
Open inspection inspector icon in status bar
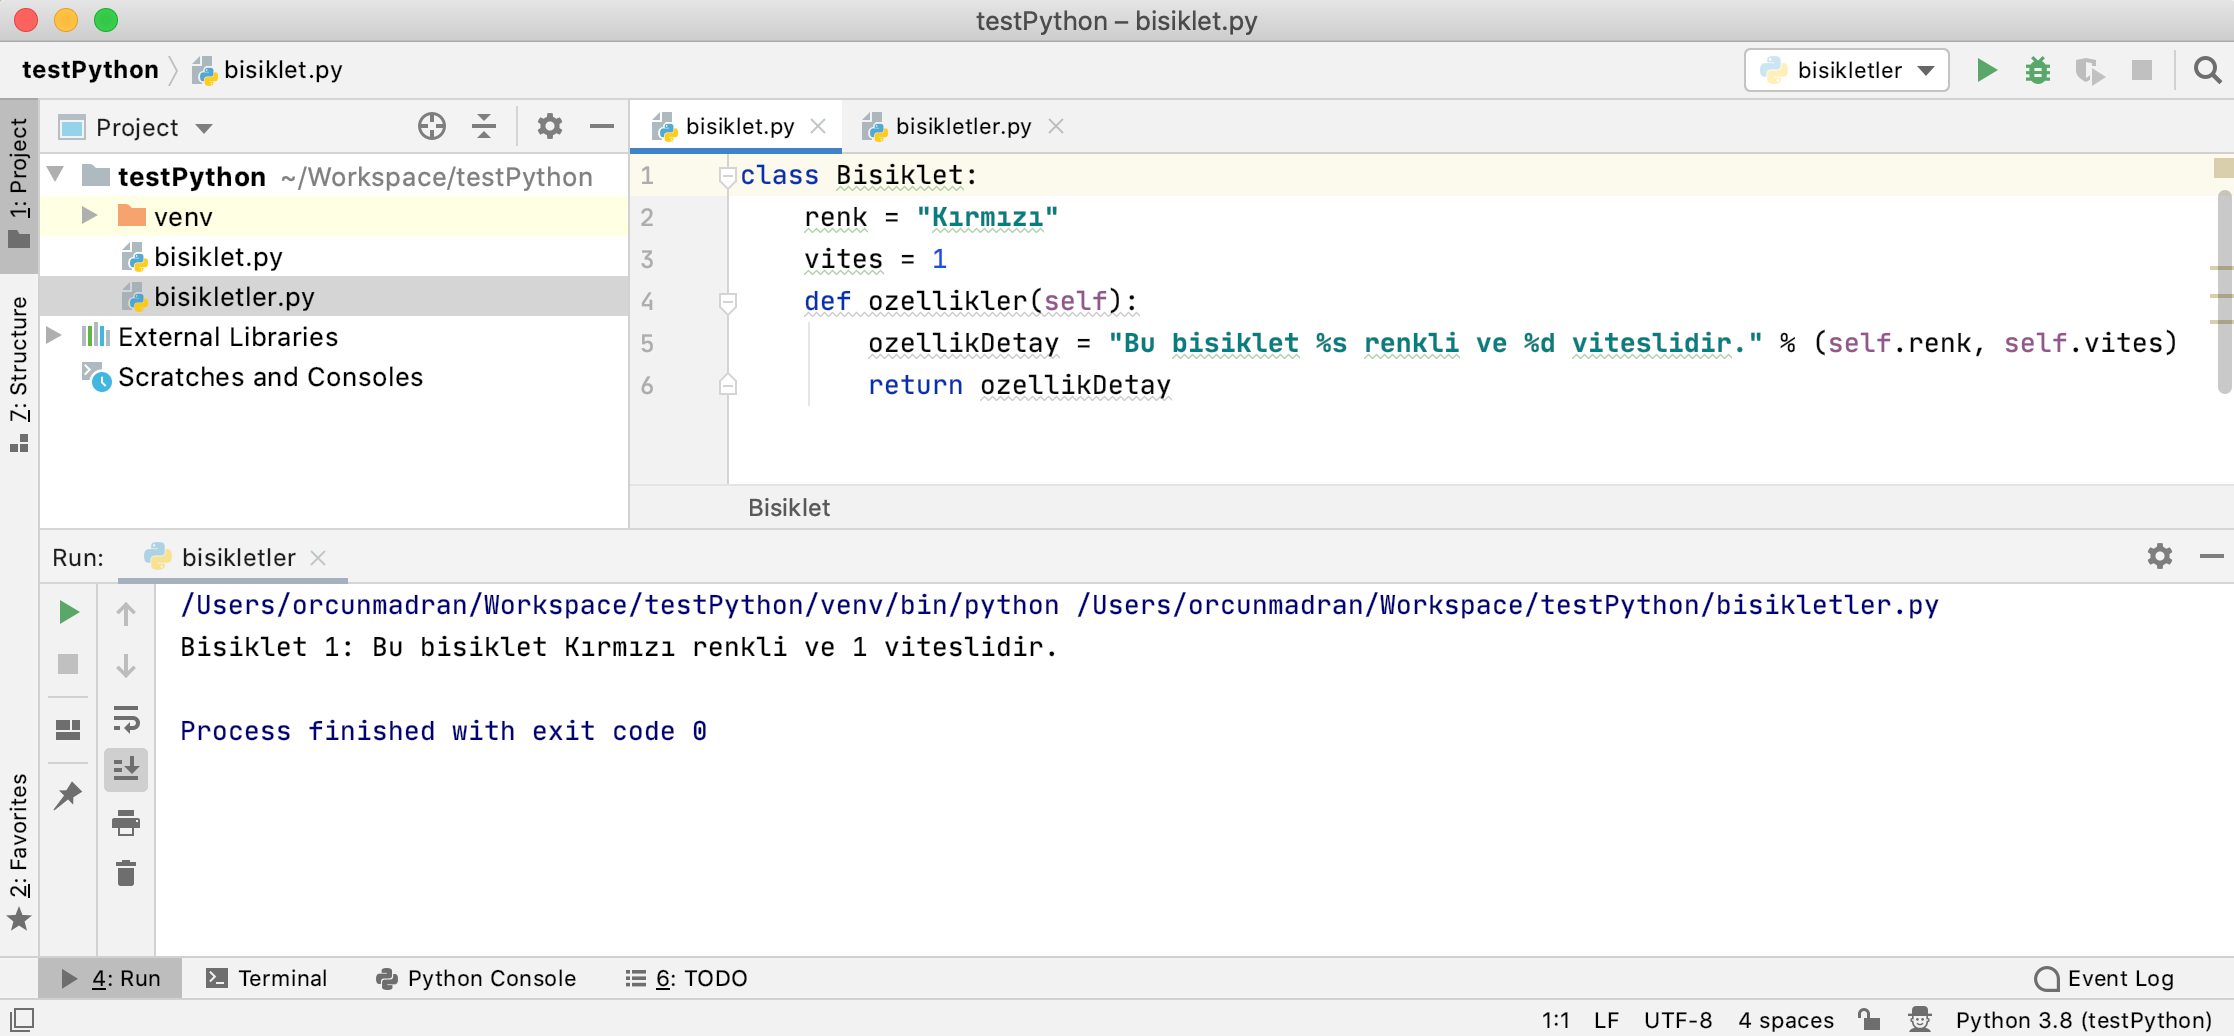(1919, 1019)
